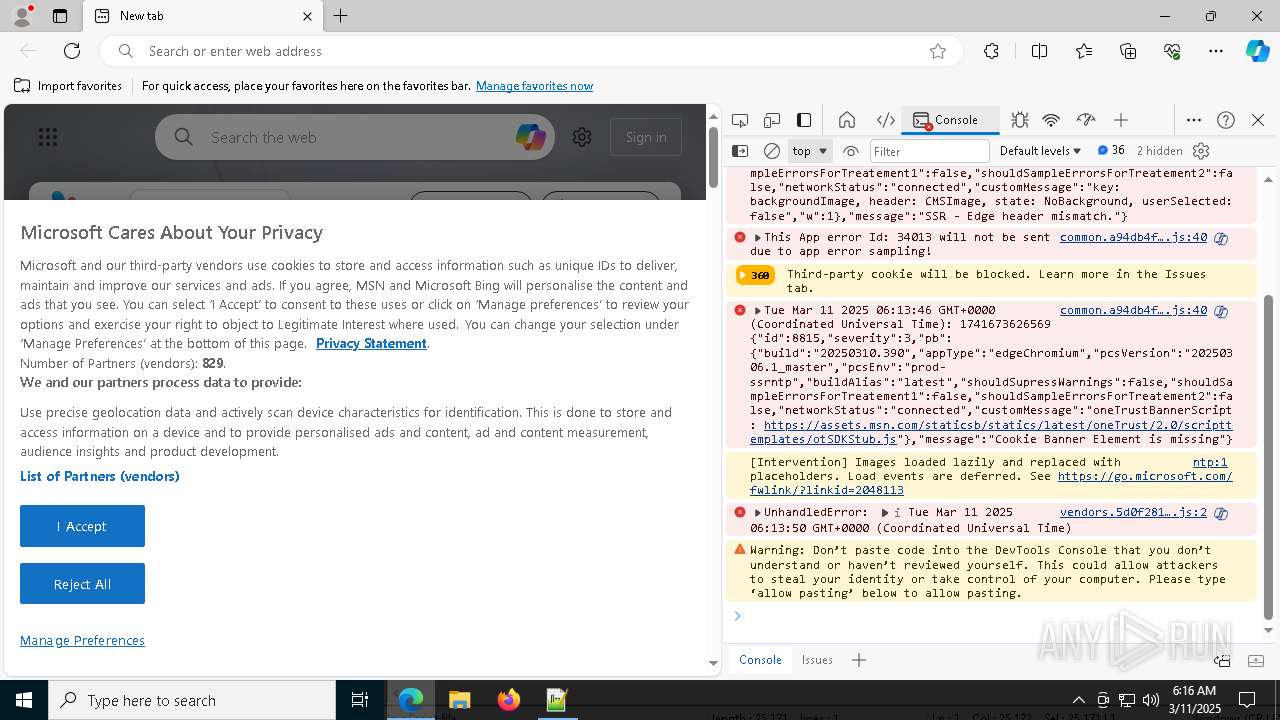1280x720 pixels.
Task: Open Extensions puzzle icon
Action: 991,51
